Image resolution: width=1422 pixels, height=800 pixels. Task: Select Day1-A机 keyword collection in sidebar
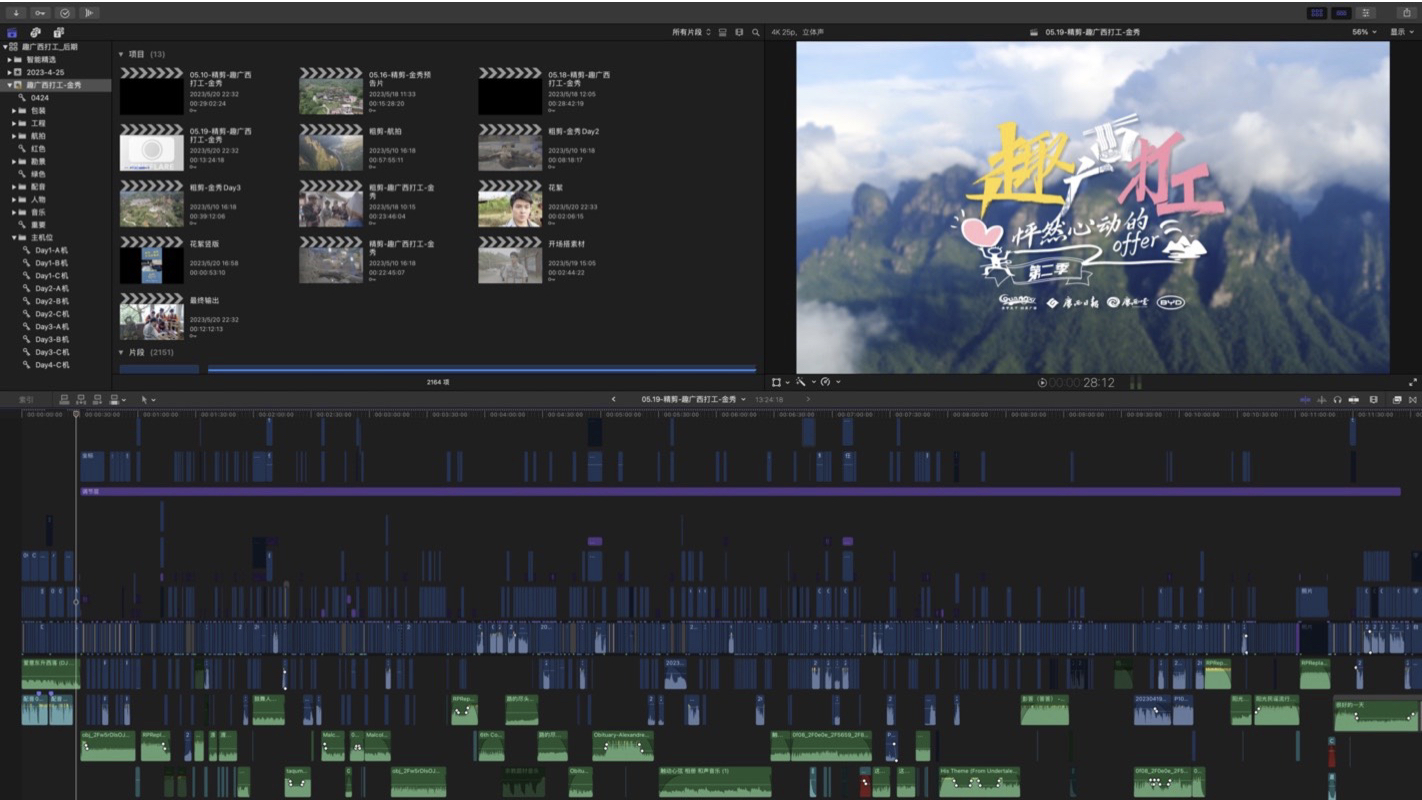pyautogui.click(x=51, y=250)
